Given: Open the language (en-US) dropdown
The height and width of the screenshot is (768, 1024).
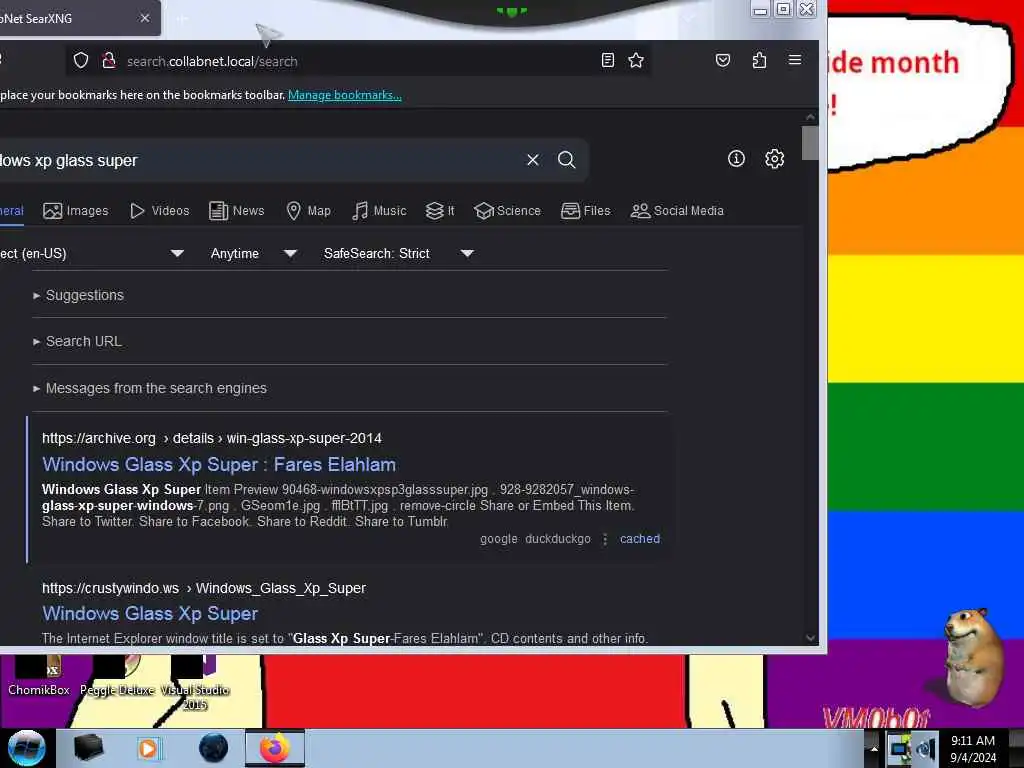Looking at the screenshot, I should [x=91, y=253].
